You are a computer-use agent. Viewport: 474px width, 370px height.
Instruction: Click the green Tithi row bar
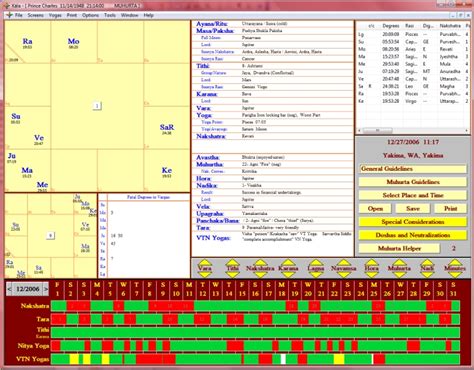coord(255,332)
